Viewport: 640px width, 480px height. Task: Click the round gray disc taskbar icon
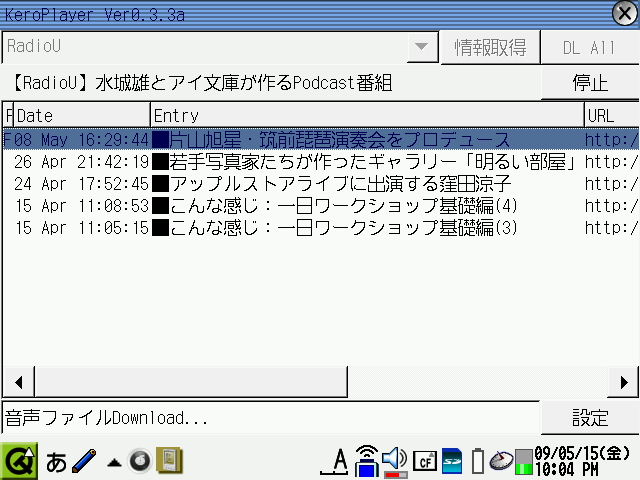tap(140, 461)
